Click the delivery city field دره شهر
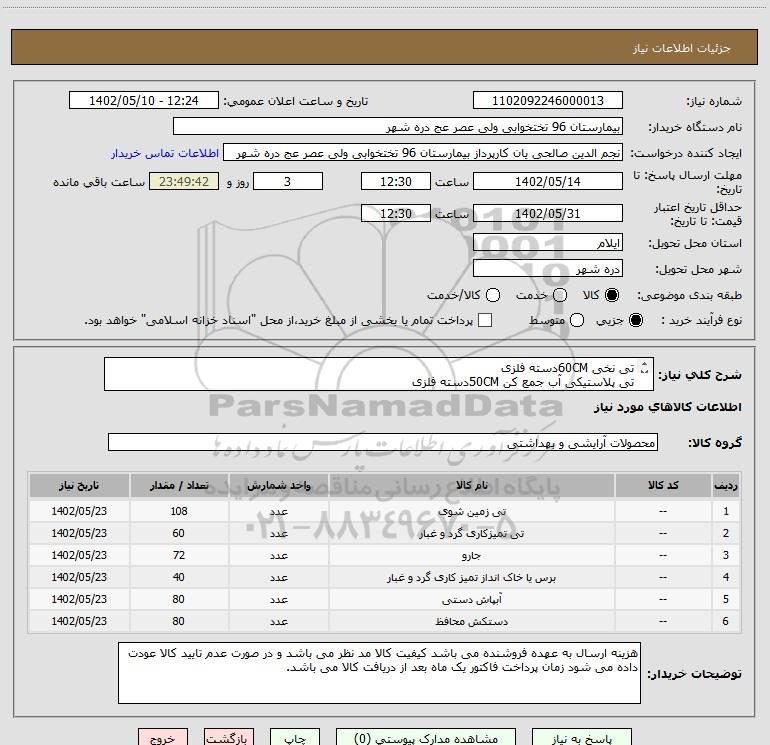 (548, 269)
